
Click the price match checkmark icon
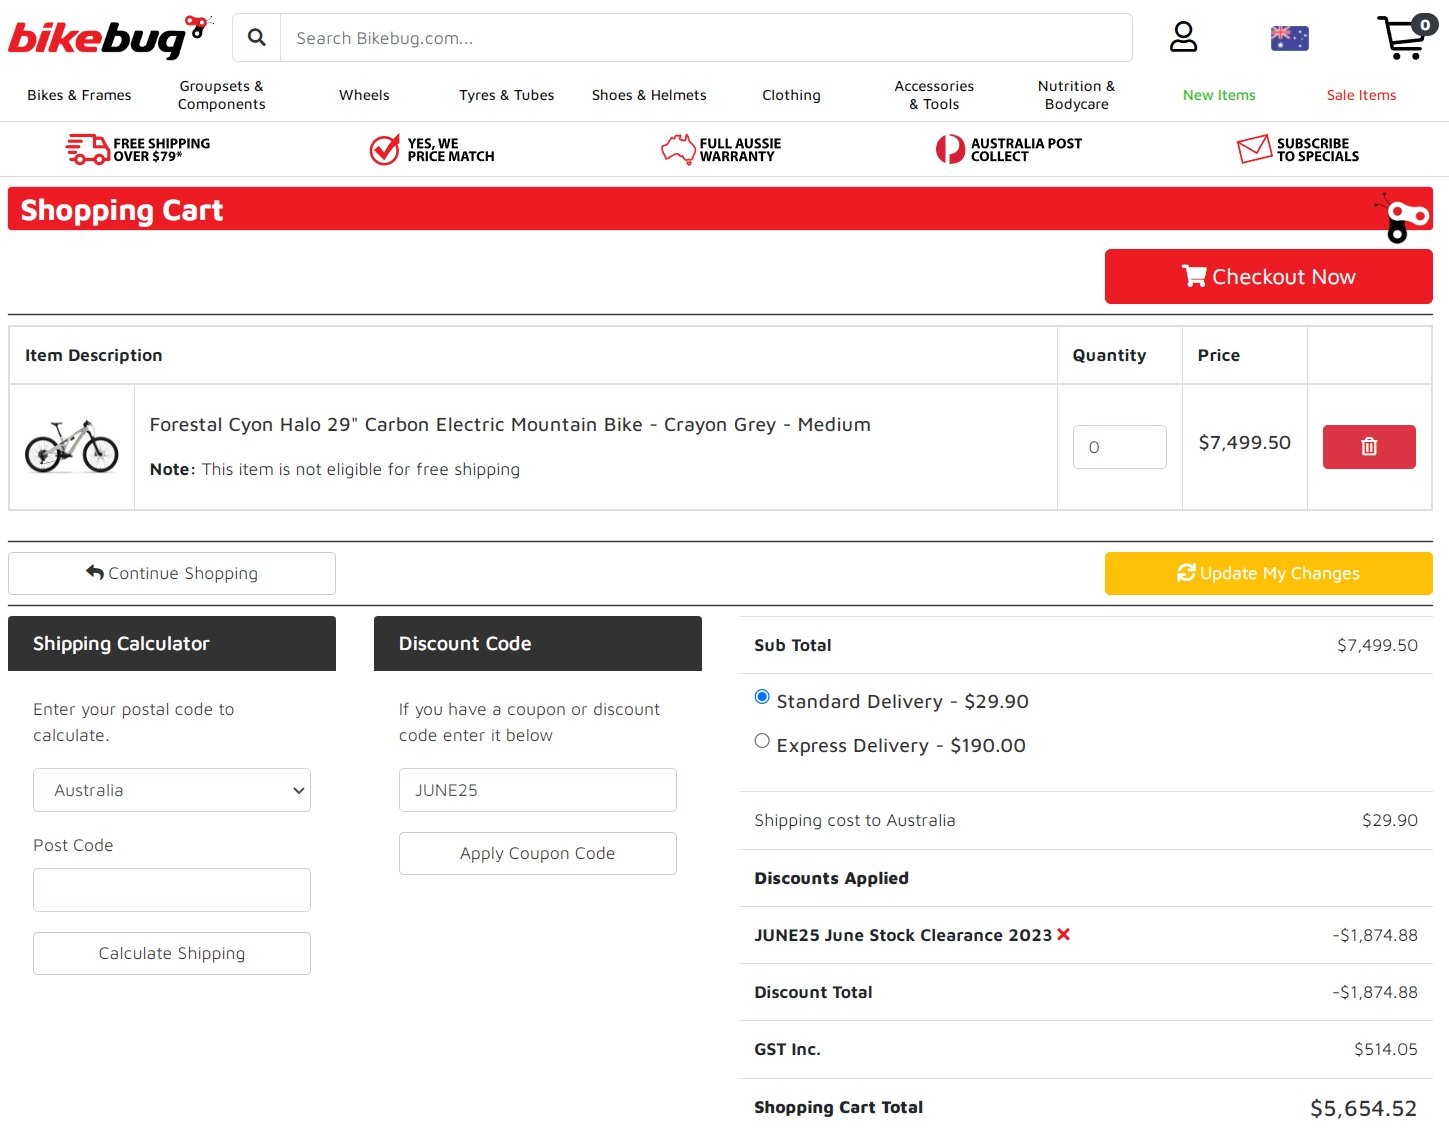384,149
